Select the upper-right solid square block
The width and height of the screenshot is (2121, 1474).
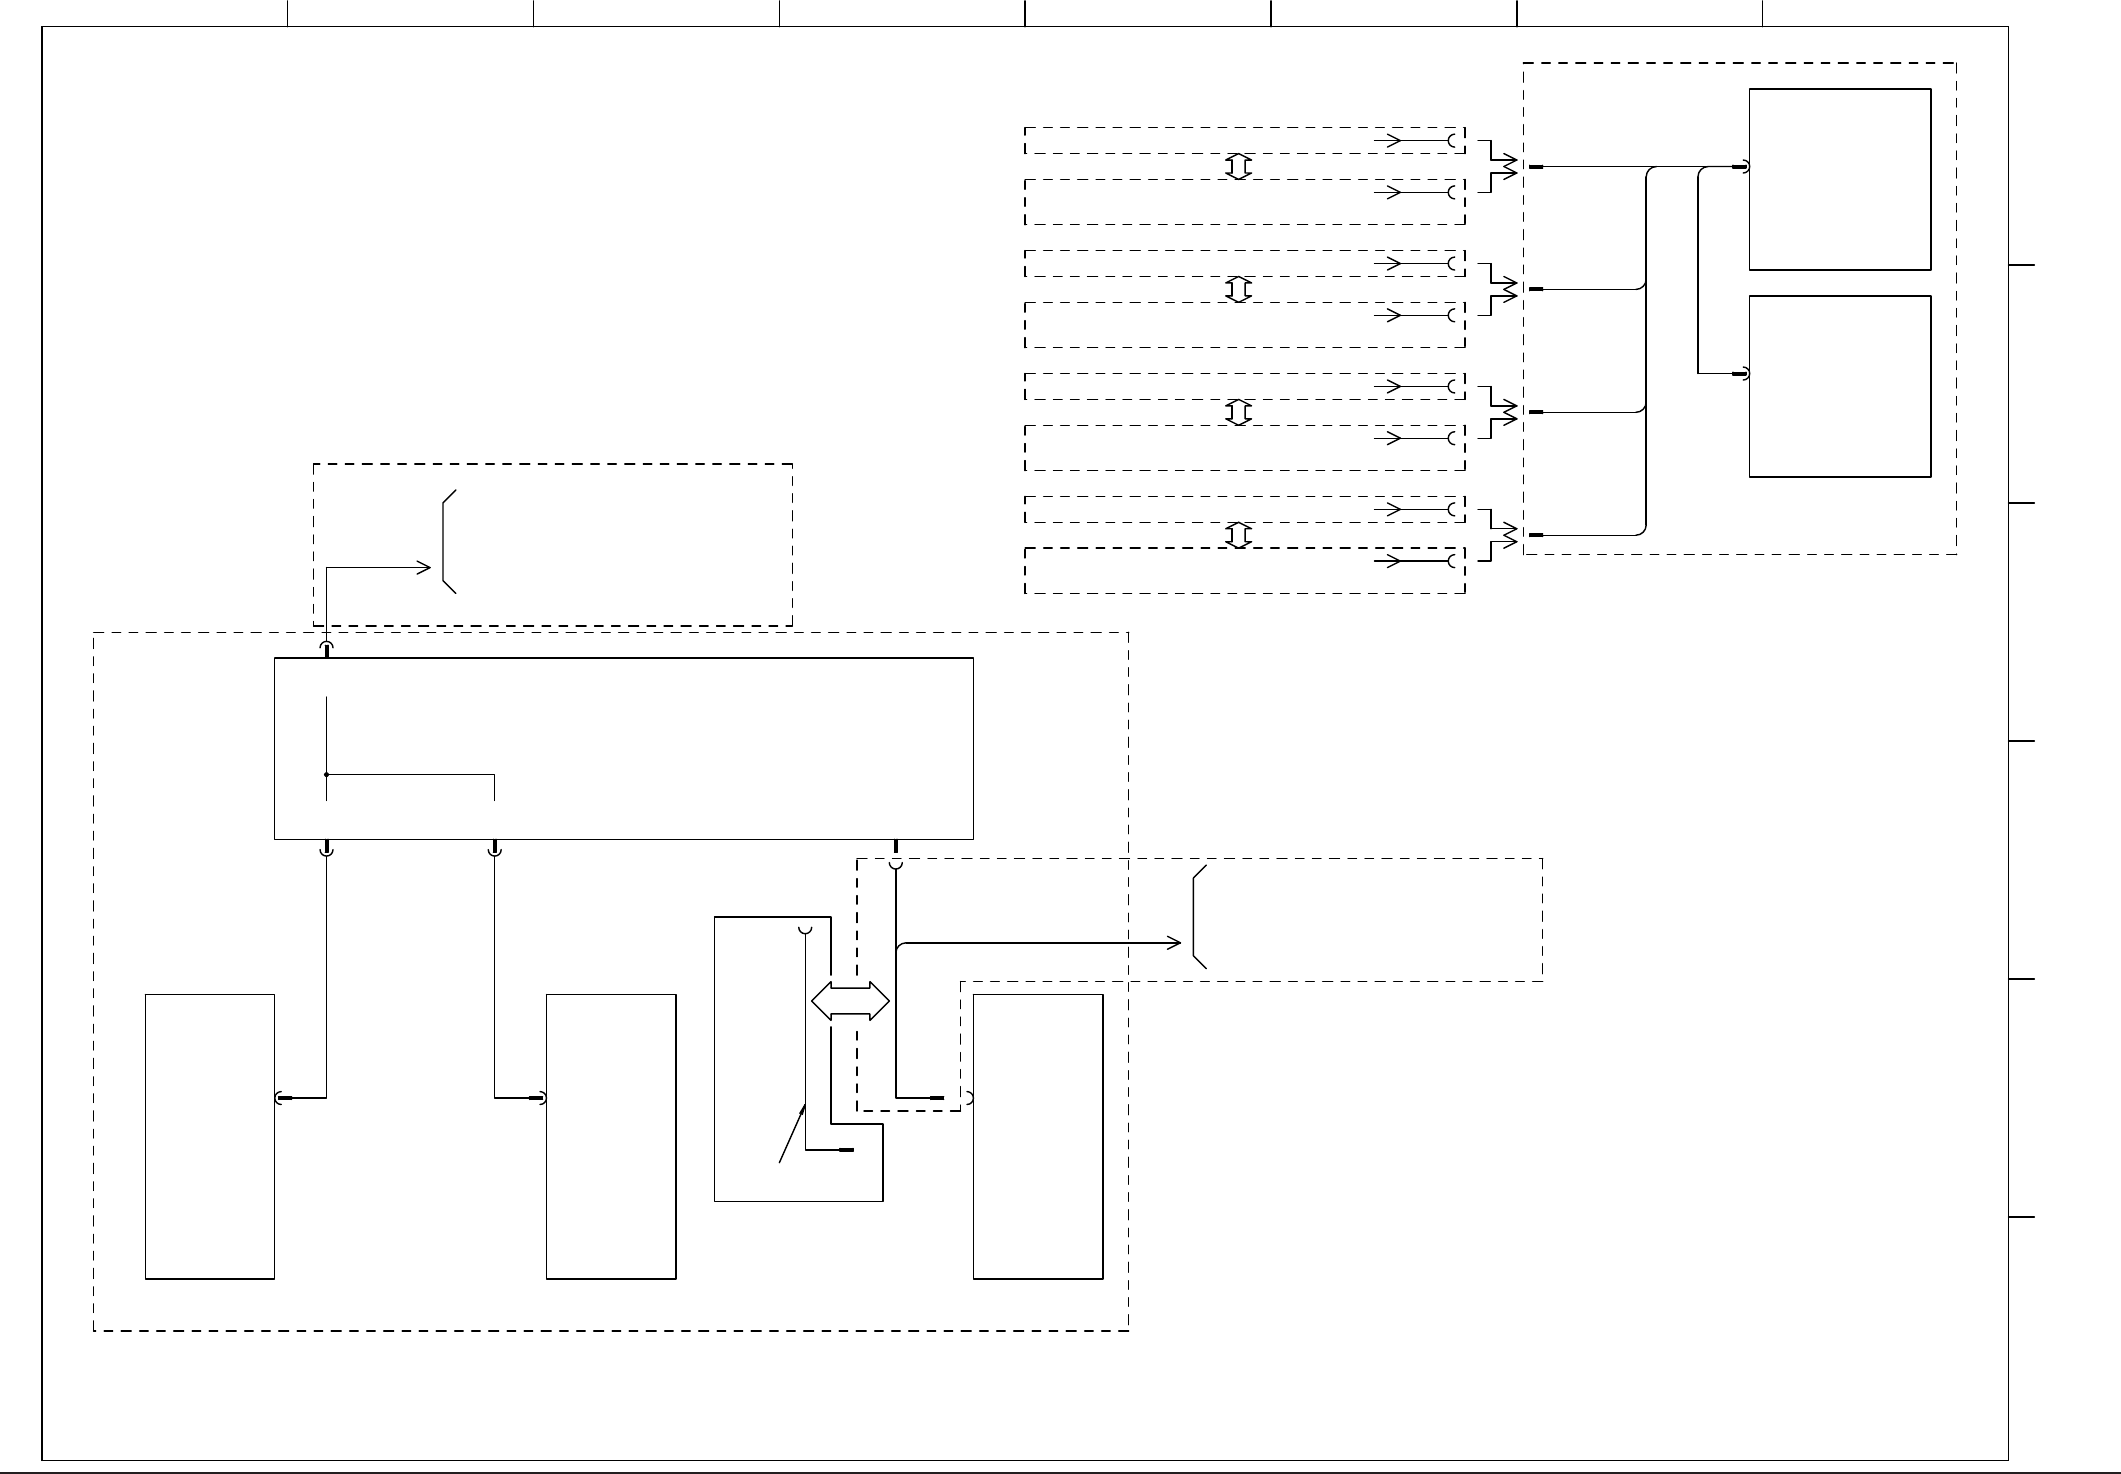click(x=1839, y=179)
